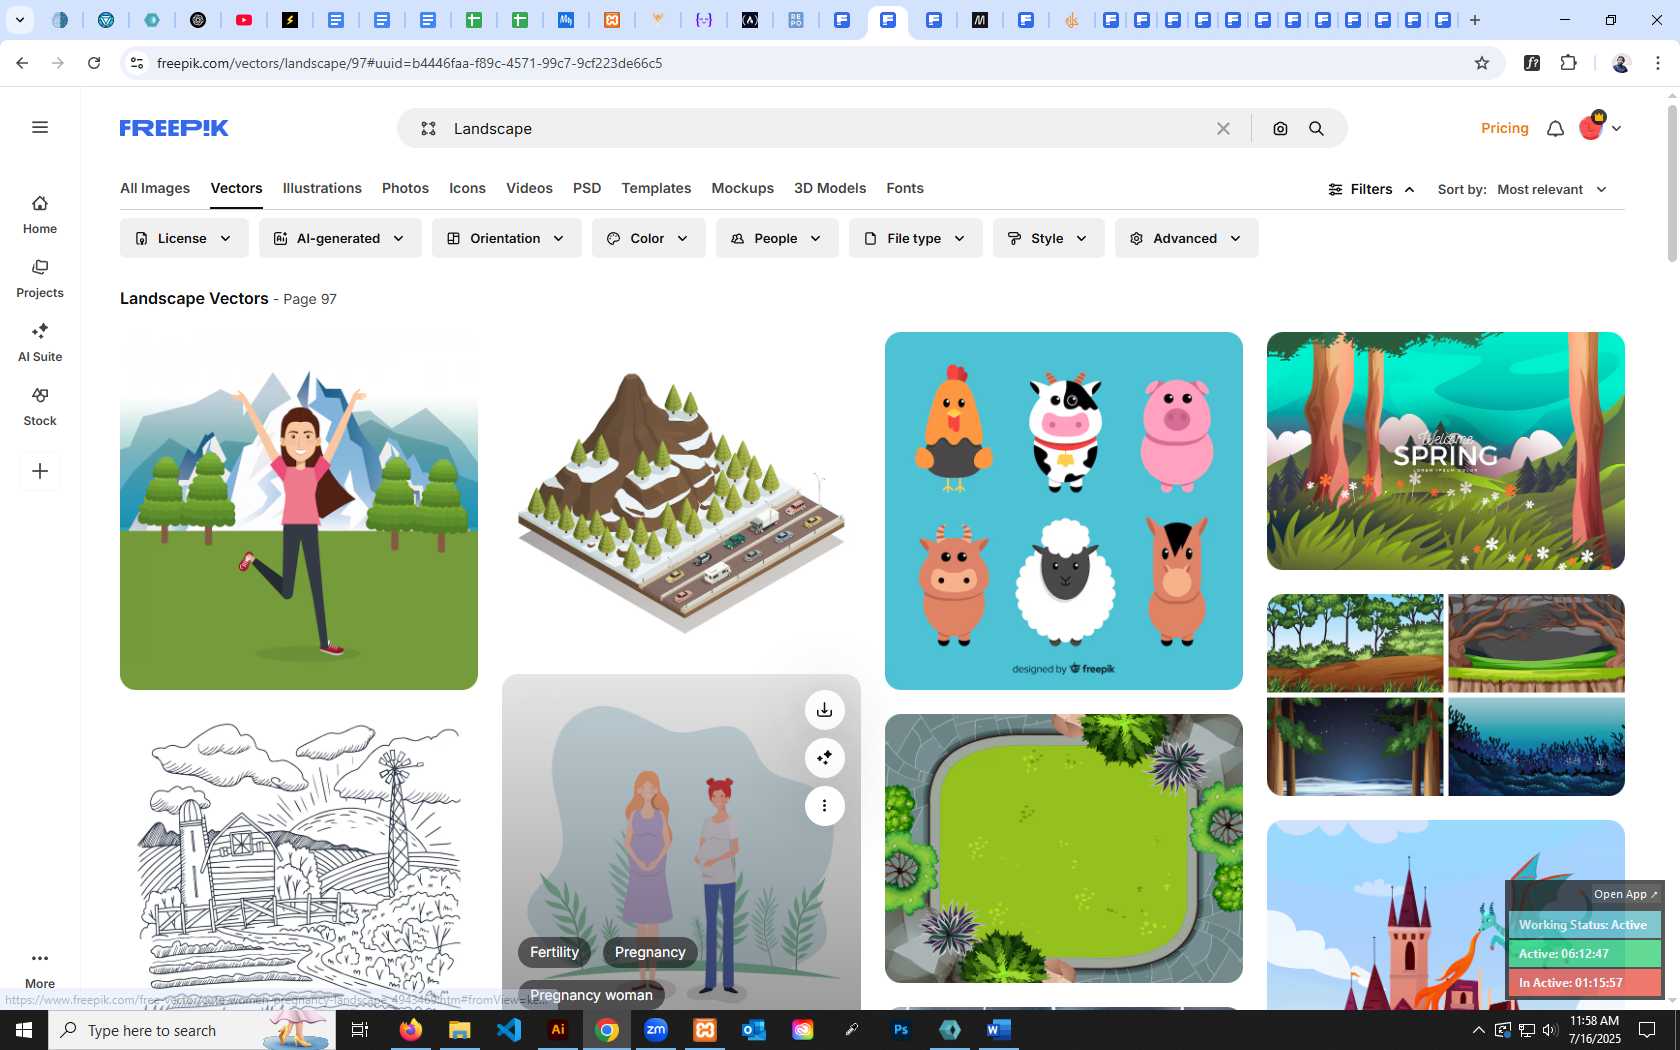This screenshot has width=1680, height=1050.
Task: Open AI Suite in sidebar
Action: click(x=40, y=343)
